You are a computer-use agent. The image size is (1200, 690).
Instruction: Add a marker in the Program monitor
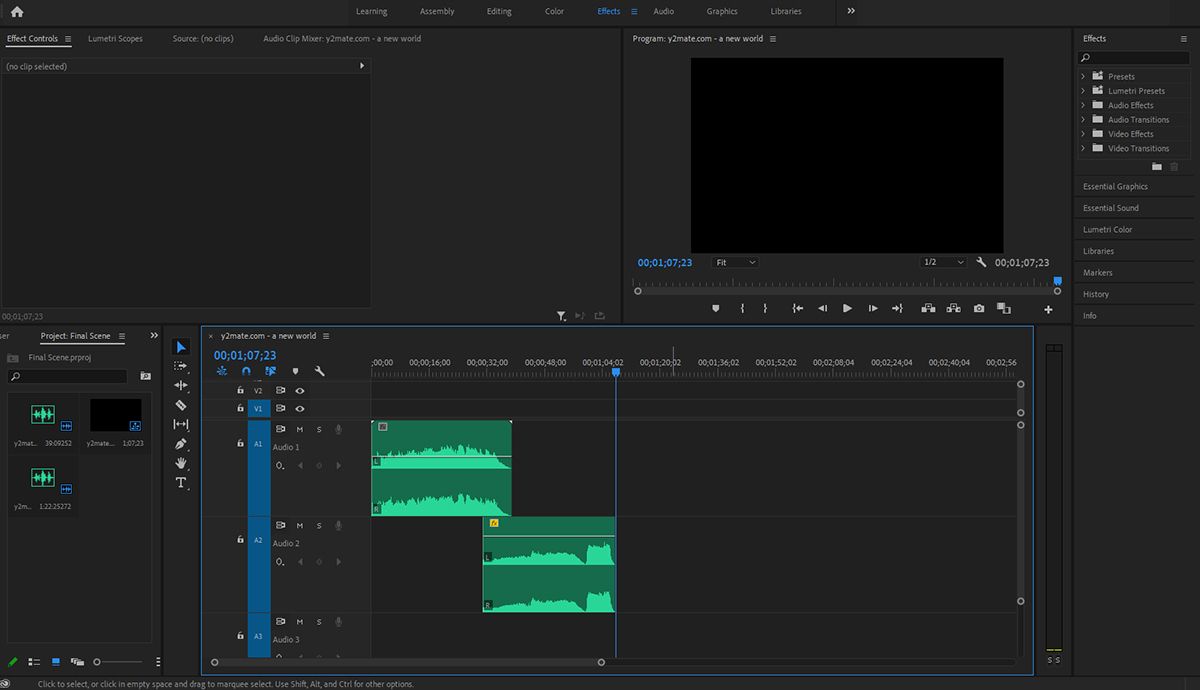pyautogui.click(x=716, y=308)
